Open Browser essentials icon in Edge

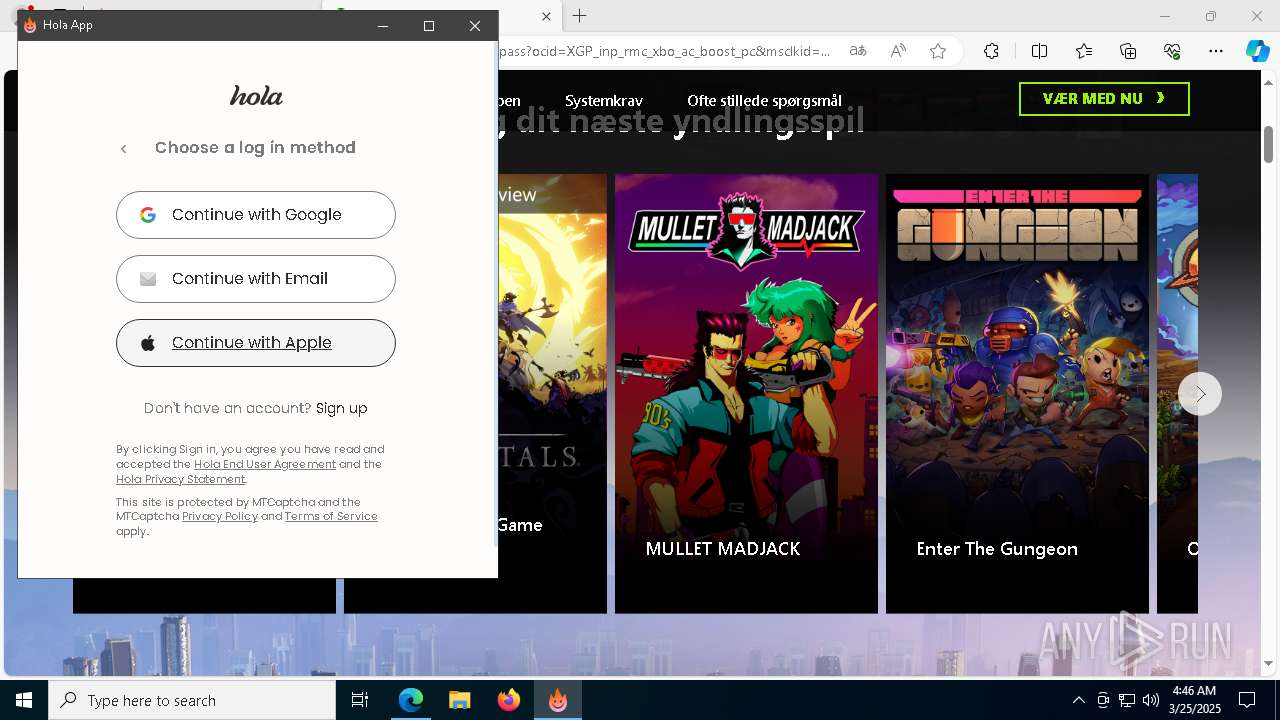click(1172, 51)
